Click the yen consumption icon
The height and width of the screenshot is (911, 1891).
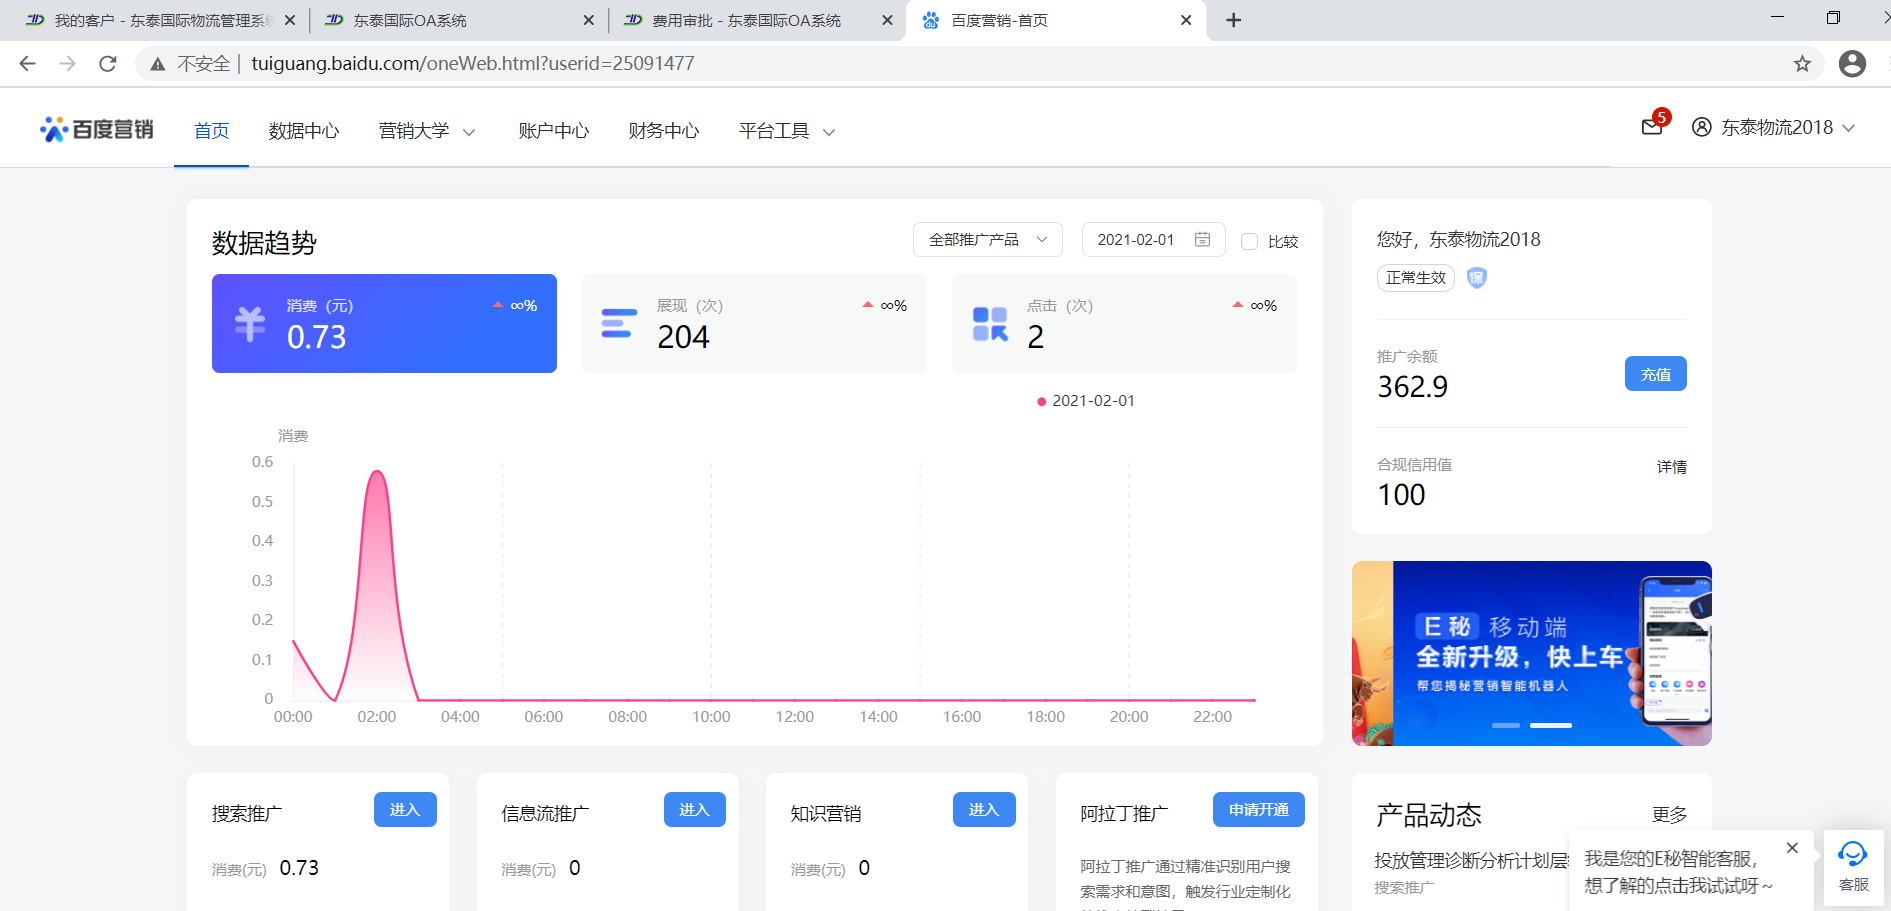point(250,324)
